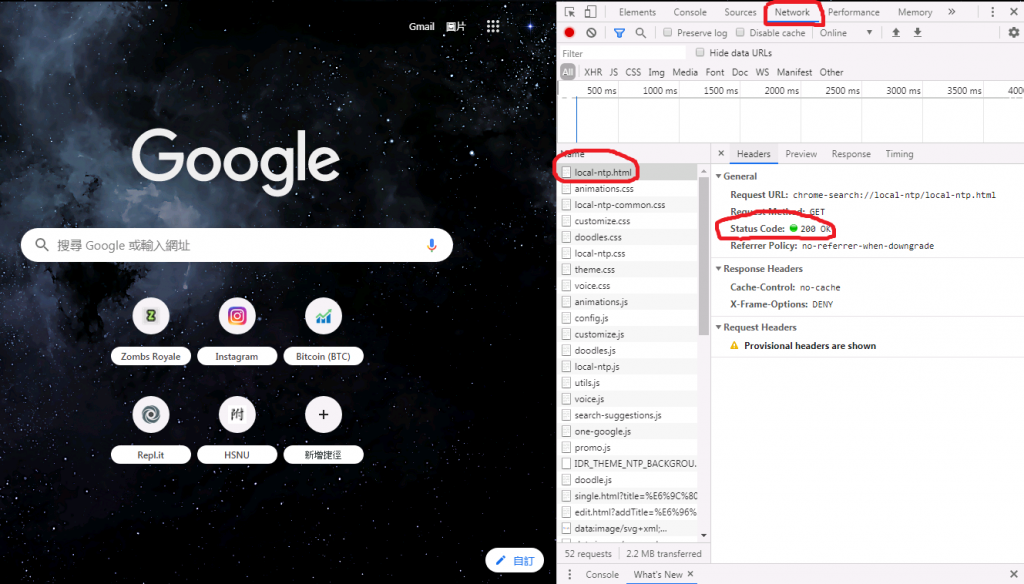Collapse the General section
This screenshot has height=584, width=1024.
point(718,176)
